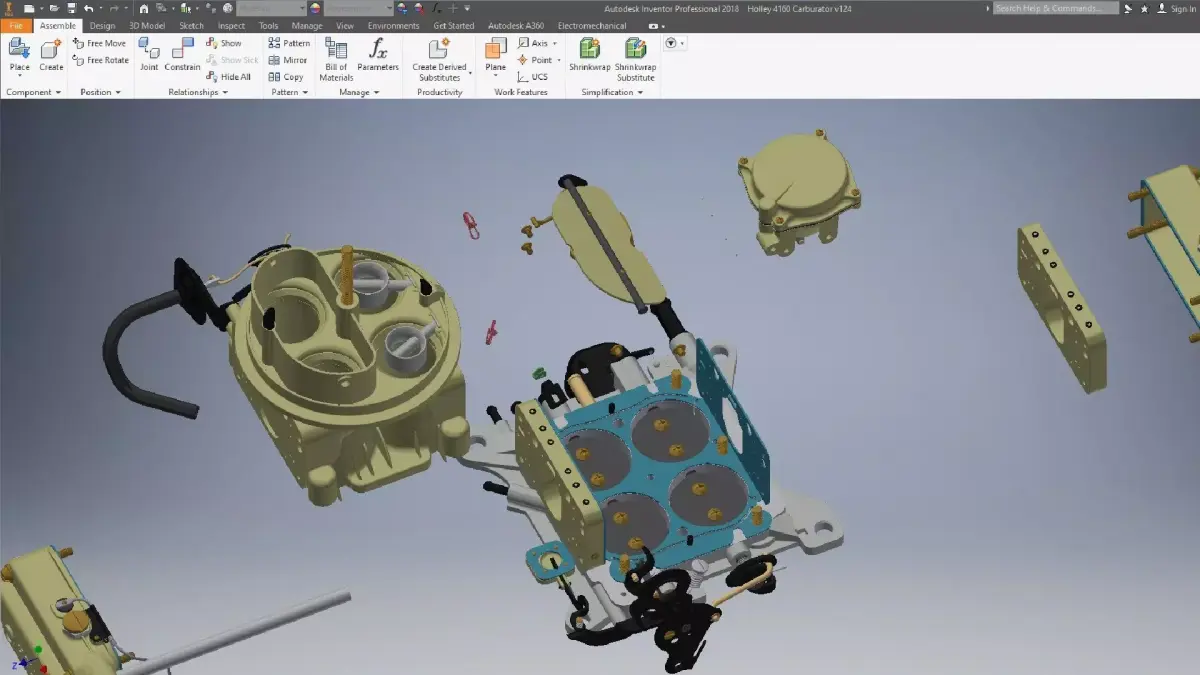
Task: Click the Search Help & Commands field
Action: tap(1056, 8)
